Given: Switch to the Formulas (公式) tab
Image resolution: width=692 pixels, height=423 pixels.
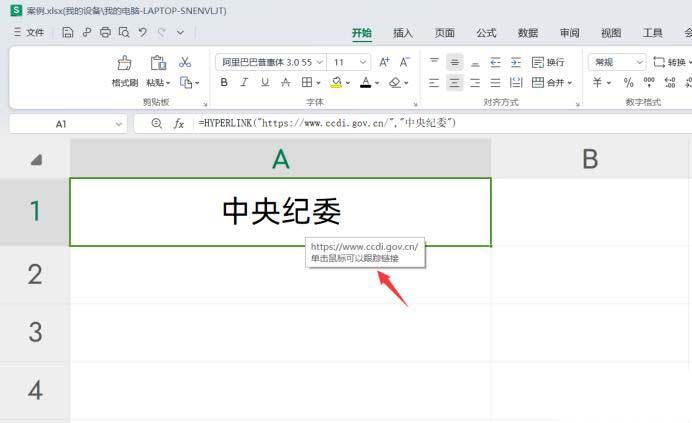Looking at the screenshot, I should coord(486,33).
